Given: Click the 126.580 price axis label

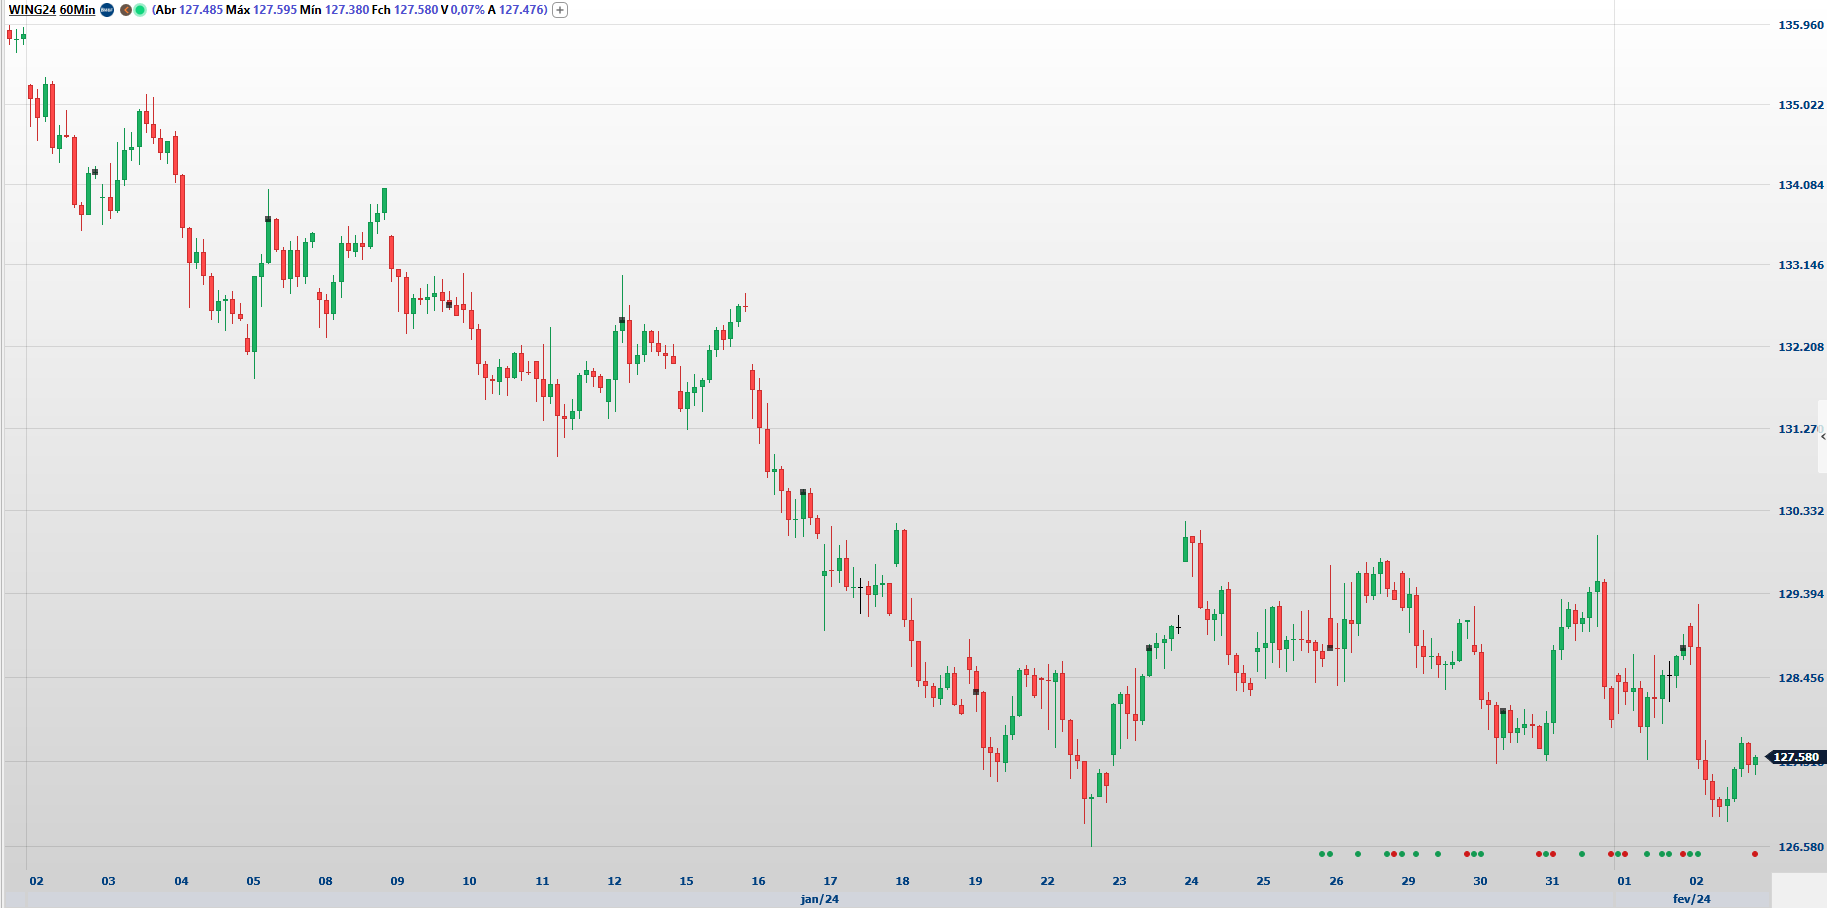Looking at the screenshot, I should pos(1800,847).
